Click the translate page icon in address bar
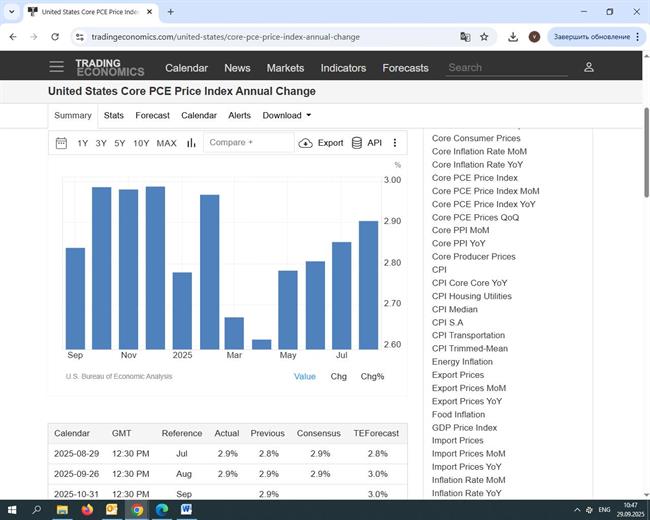The image size is (650, 520). pos(465,37)
